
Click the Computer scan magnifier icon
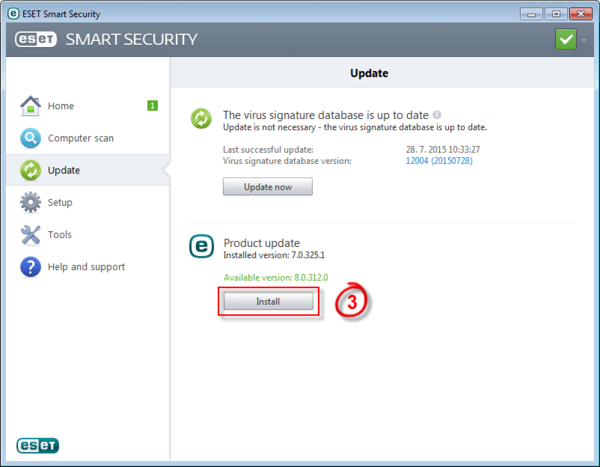(x=31, y=138)
